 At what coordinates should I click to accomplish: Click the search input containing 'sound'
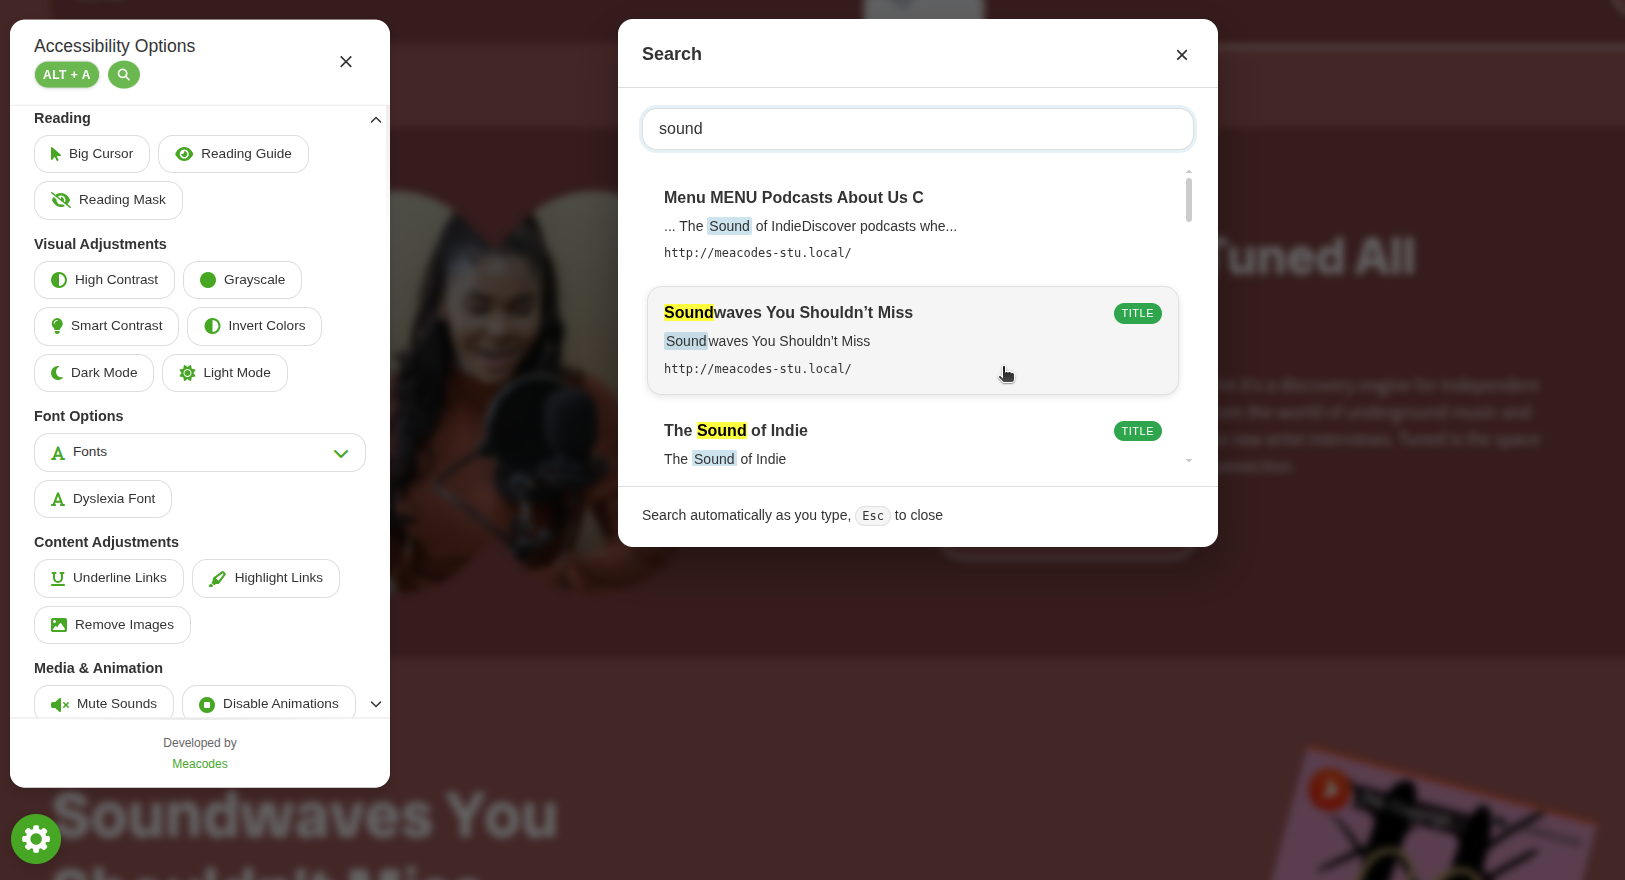(x=918, y=129)
